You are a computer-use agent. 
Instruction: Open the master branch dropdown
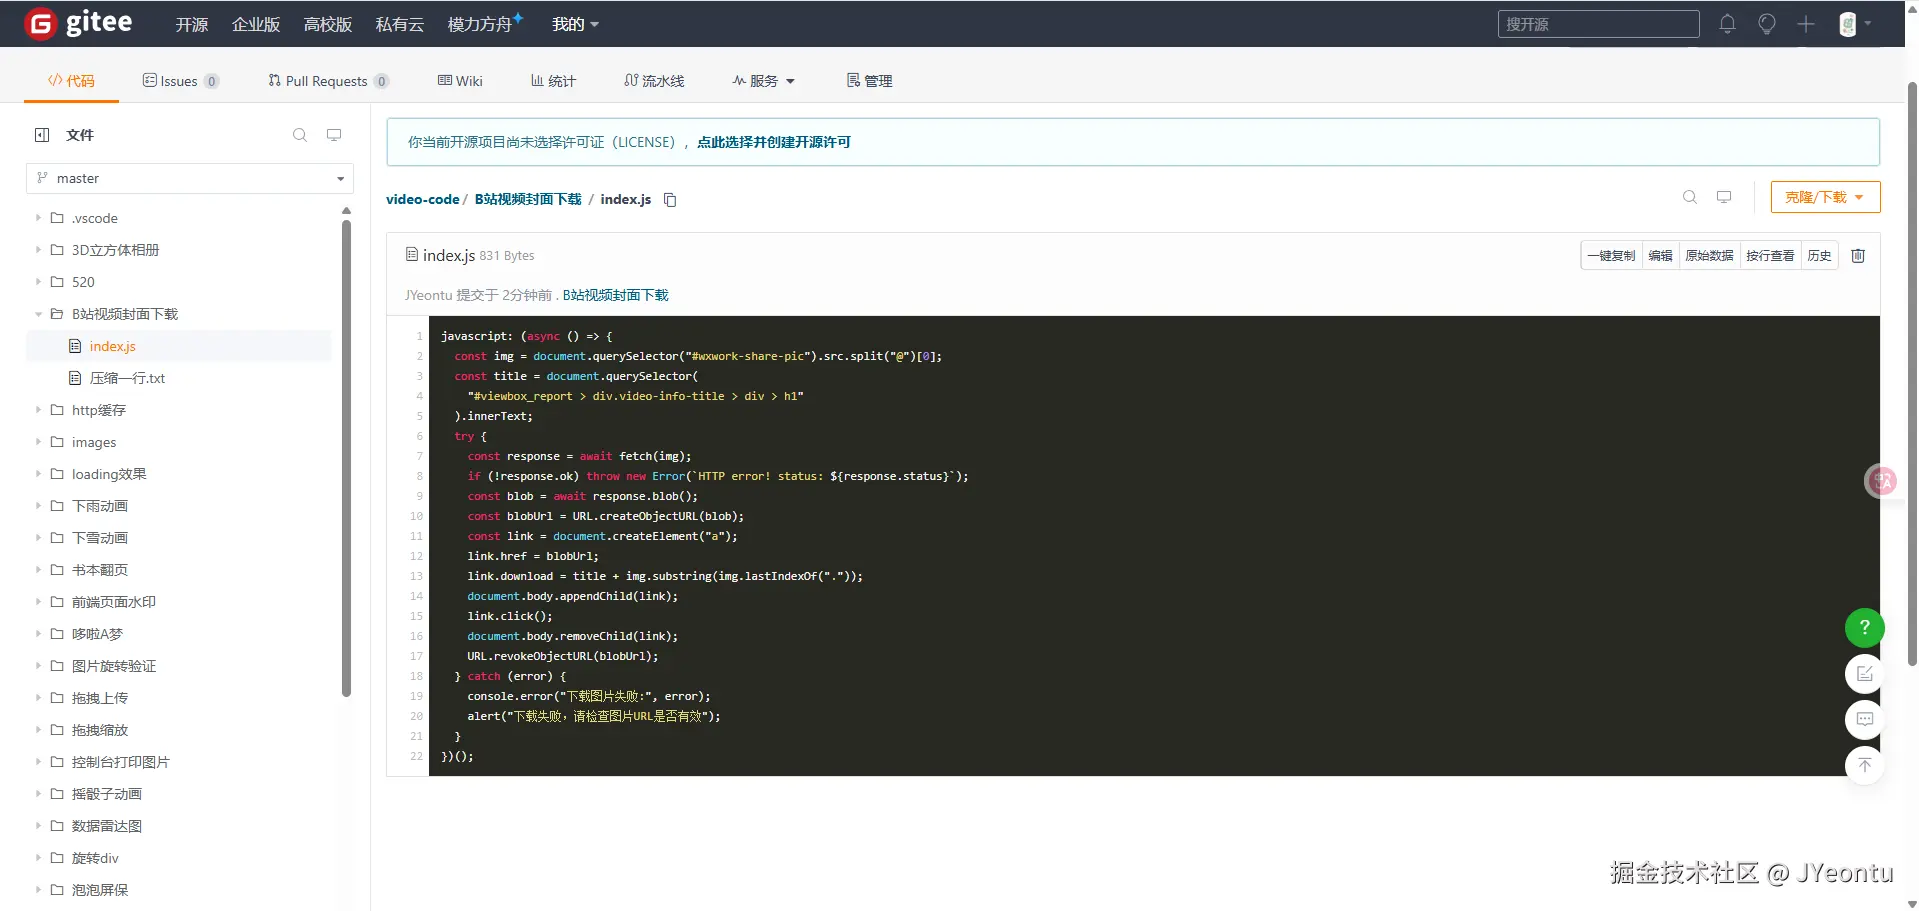[190, 178]
